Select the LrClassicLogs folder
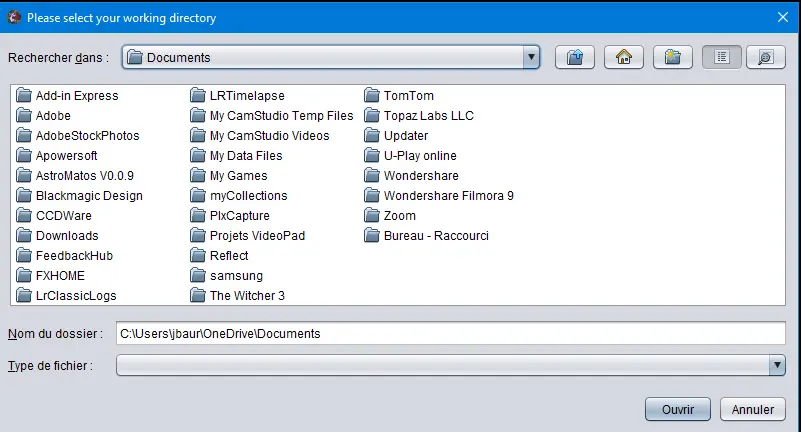Viewport: 801px width, 432px height. pyautogui.click(x=66, y=296)
